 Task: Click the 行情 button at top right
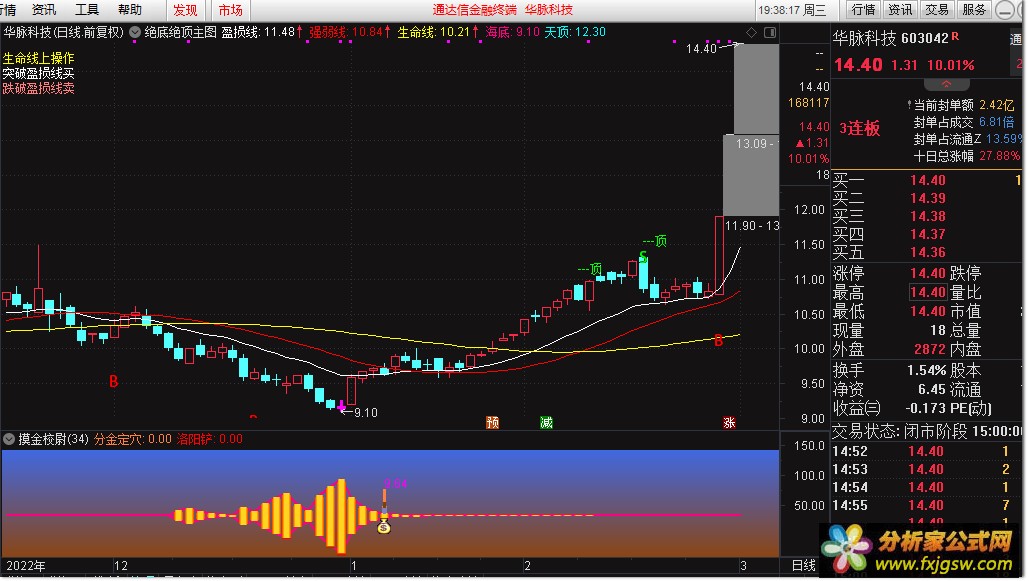click(x=863, y=10)
